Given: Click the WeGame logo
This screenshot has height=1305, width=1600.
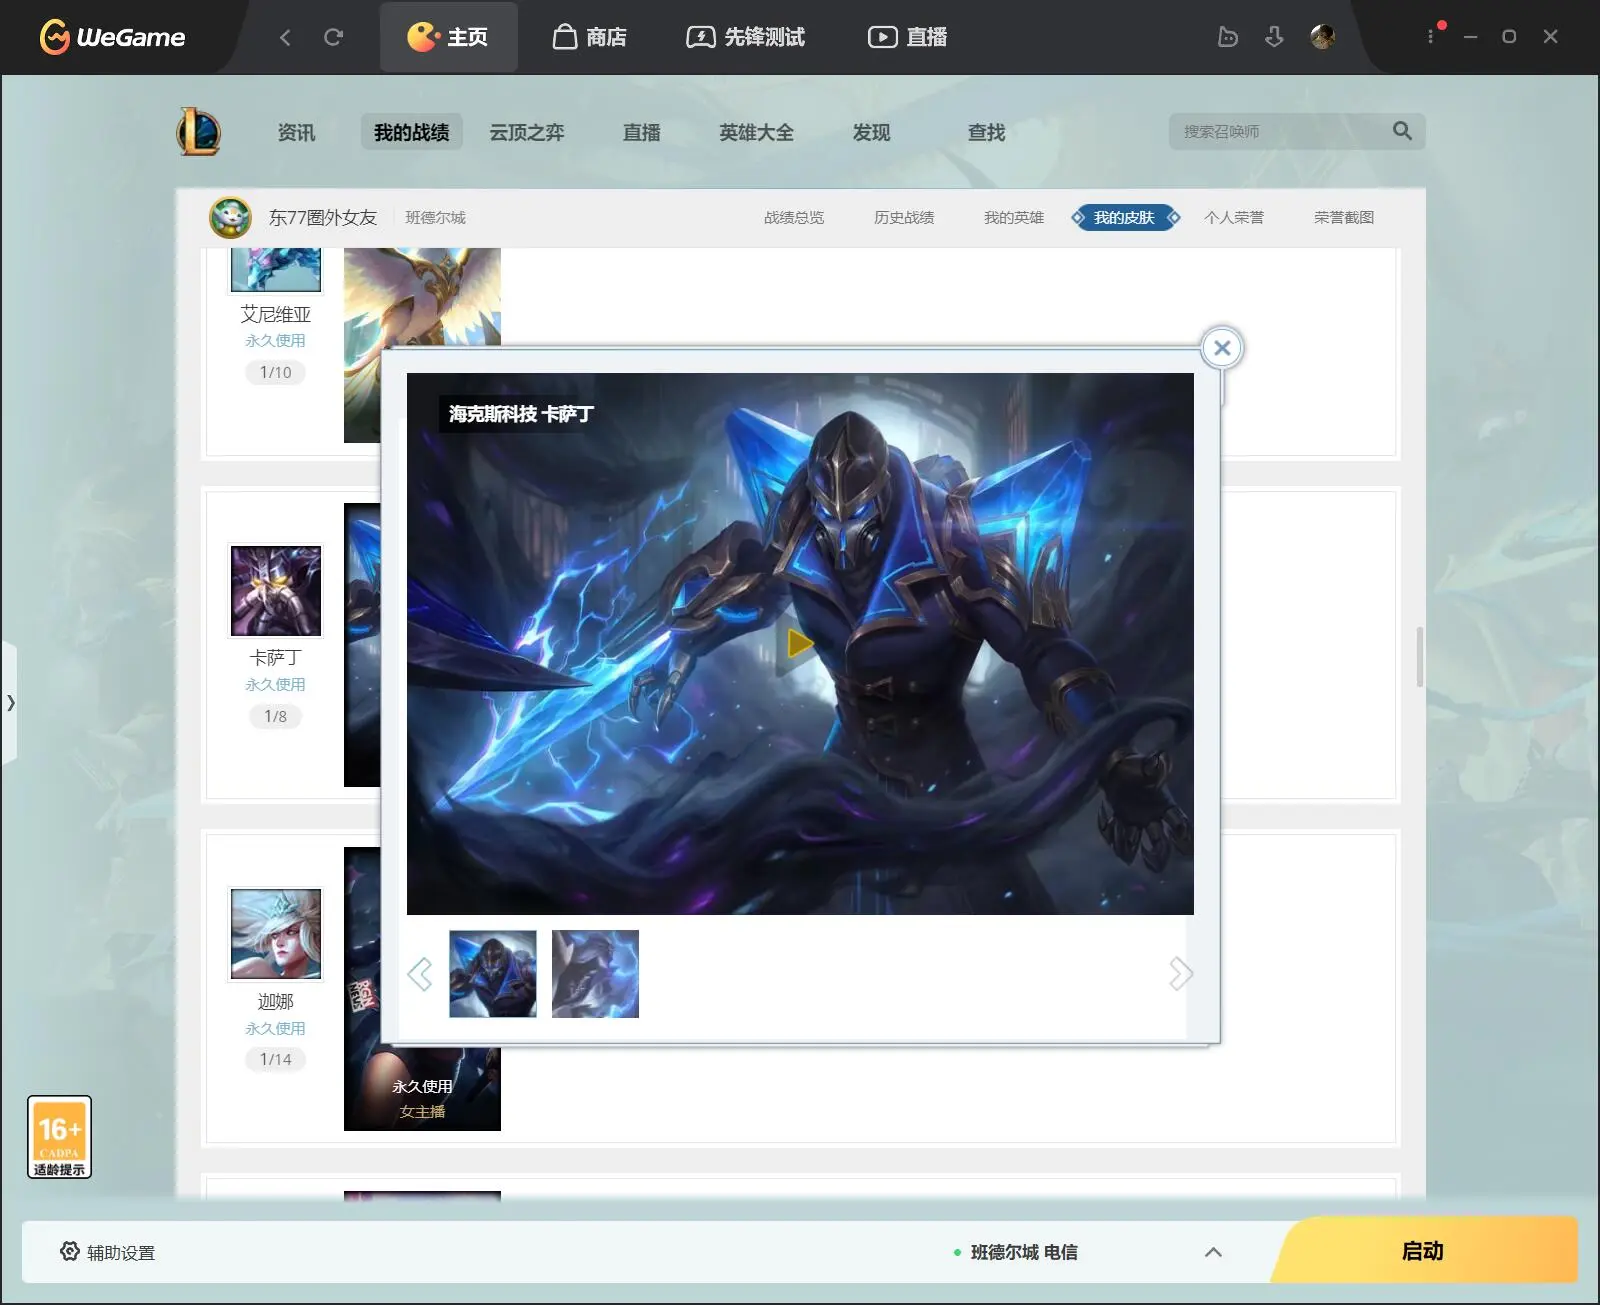Looking at the screenshot, I should [x=112, y=37].
